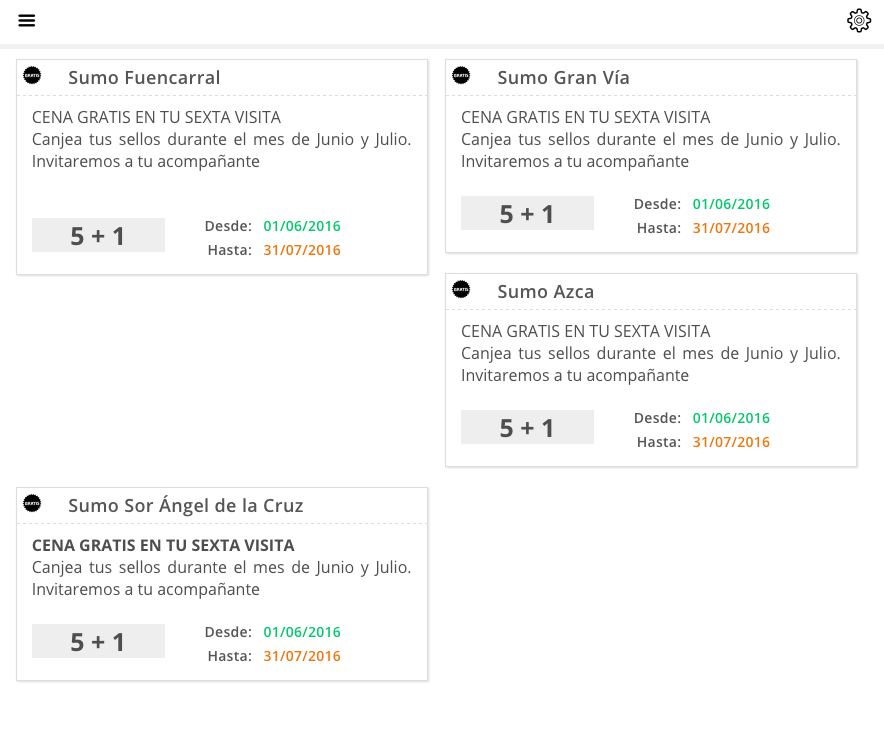Click the Sumo Azca gratis badge icon
The width and height of the screenshot is (884, 750).
pyautogui.click(x=461, y=289)
